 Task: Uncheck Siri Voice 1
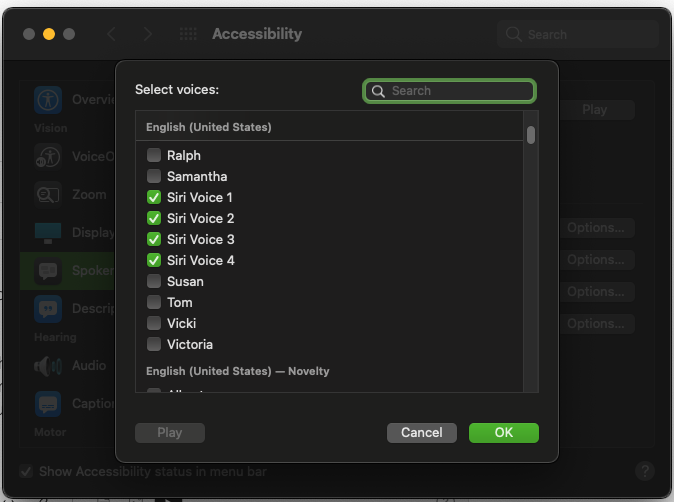pyautogui.click(x=154, y=197)
